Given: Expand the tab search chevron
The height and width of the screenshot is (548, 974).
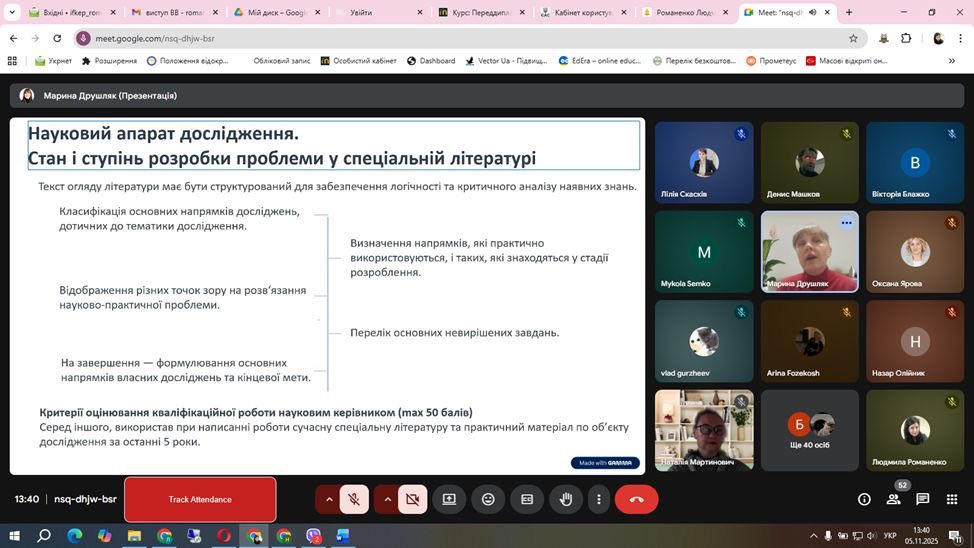Looking at the screenshot, I should [12, 12].
